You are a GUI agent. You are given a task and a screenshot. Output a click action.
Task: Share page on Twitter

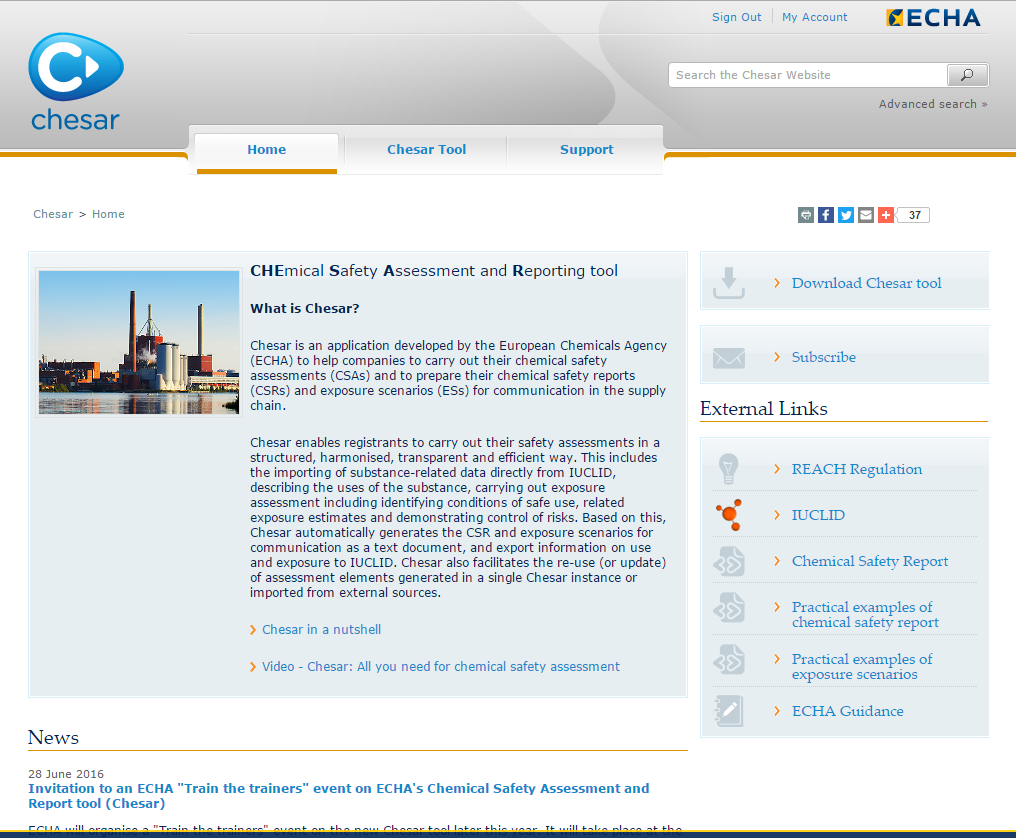(x=846, y=215)
